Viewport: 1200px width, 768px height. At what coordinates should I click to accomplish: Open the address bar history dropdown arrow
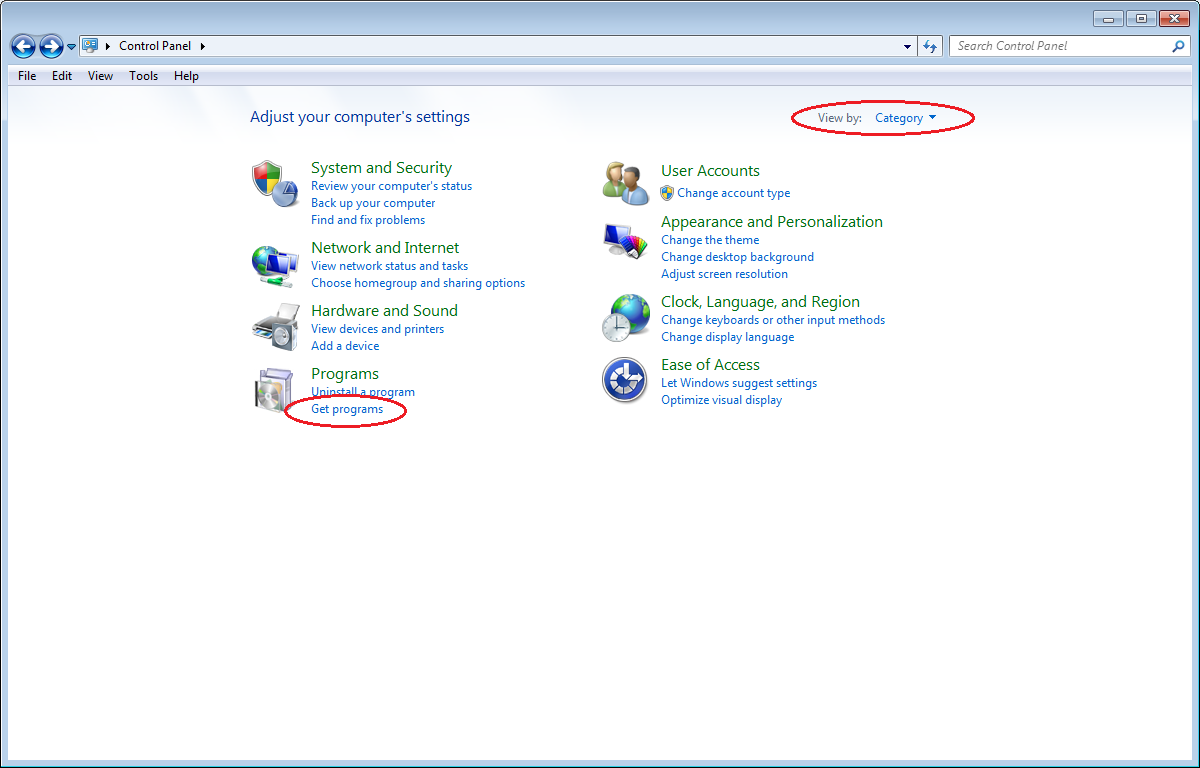[907, 46]
